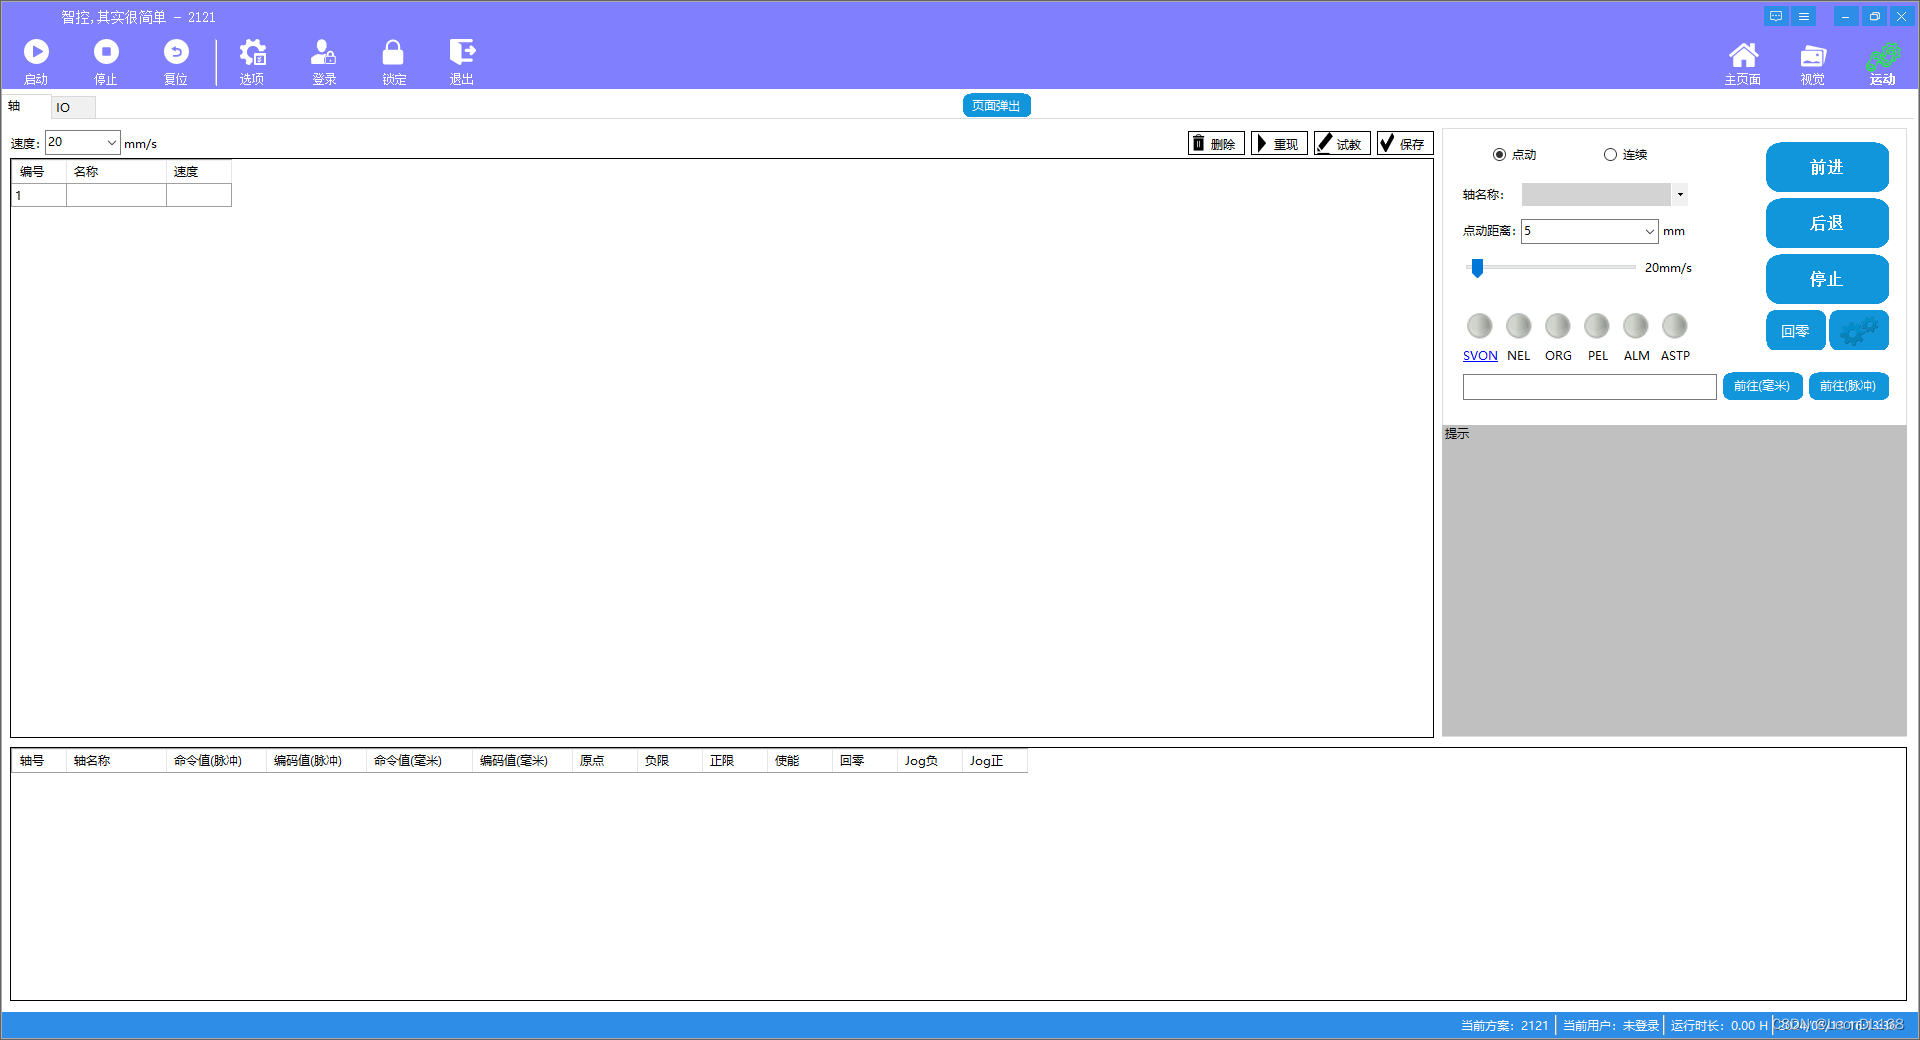This screenshot has width=1920, height=1040.
Task: Click the 复位 reset icon
Action: point(176,52)
